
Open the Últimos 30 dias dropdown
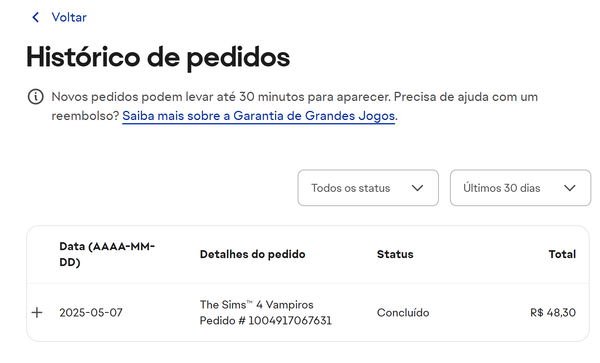click(x=520, y=188)
